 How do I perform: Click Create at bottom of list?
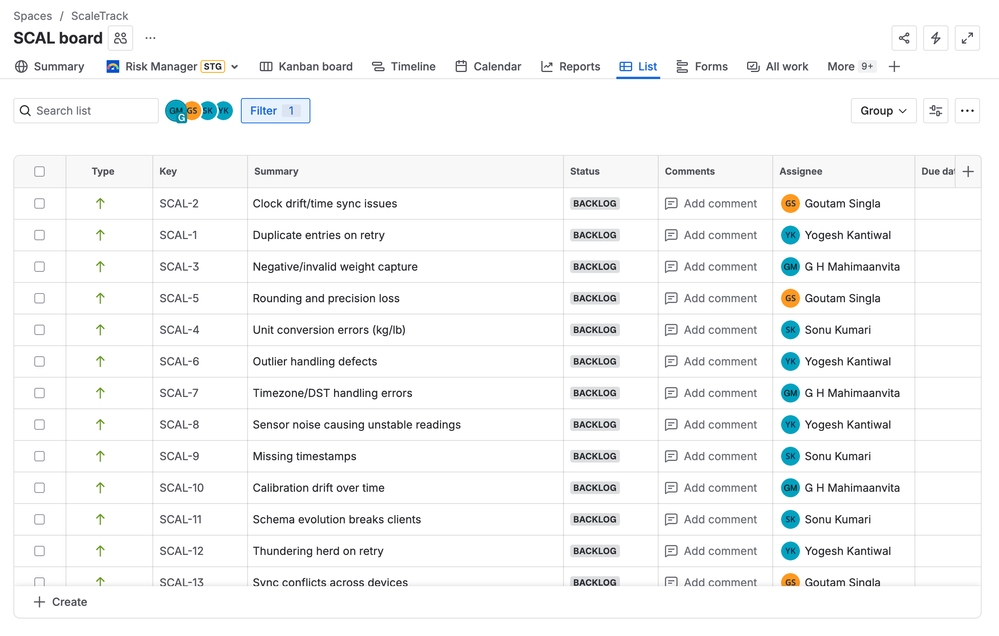click(61, 602)
